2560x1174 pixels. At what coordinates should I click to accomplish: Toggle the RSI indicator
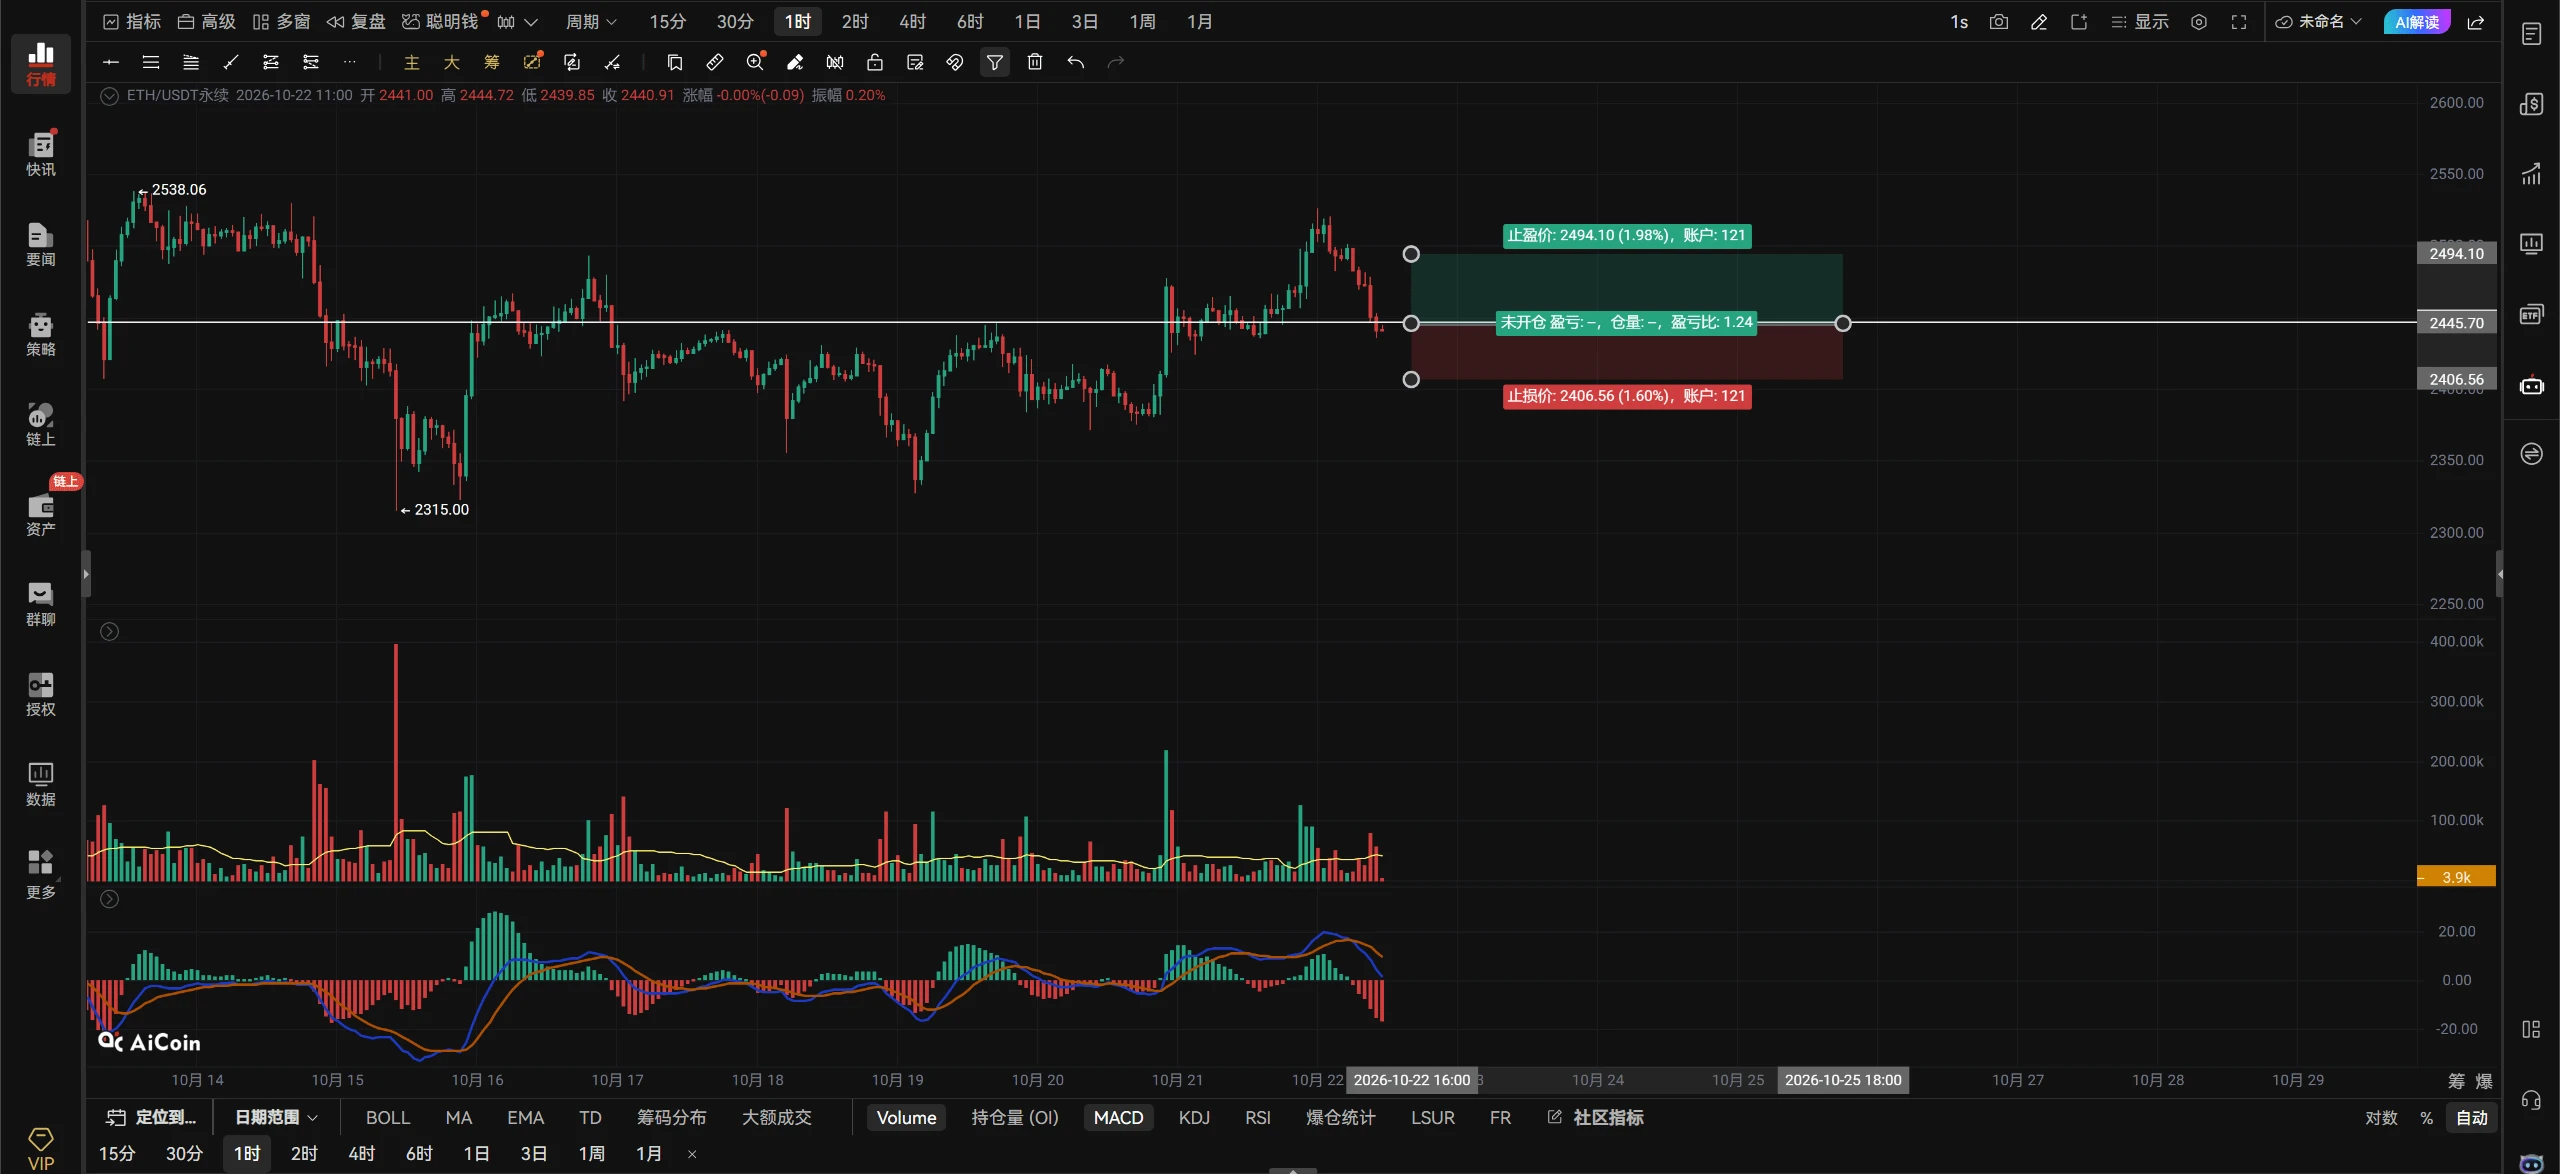click(x=1258, y=1117)
